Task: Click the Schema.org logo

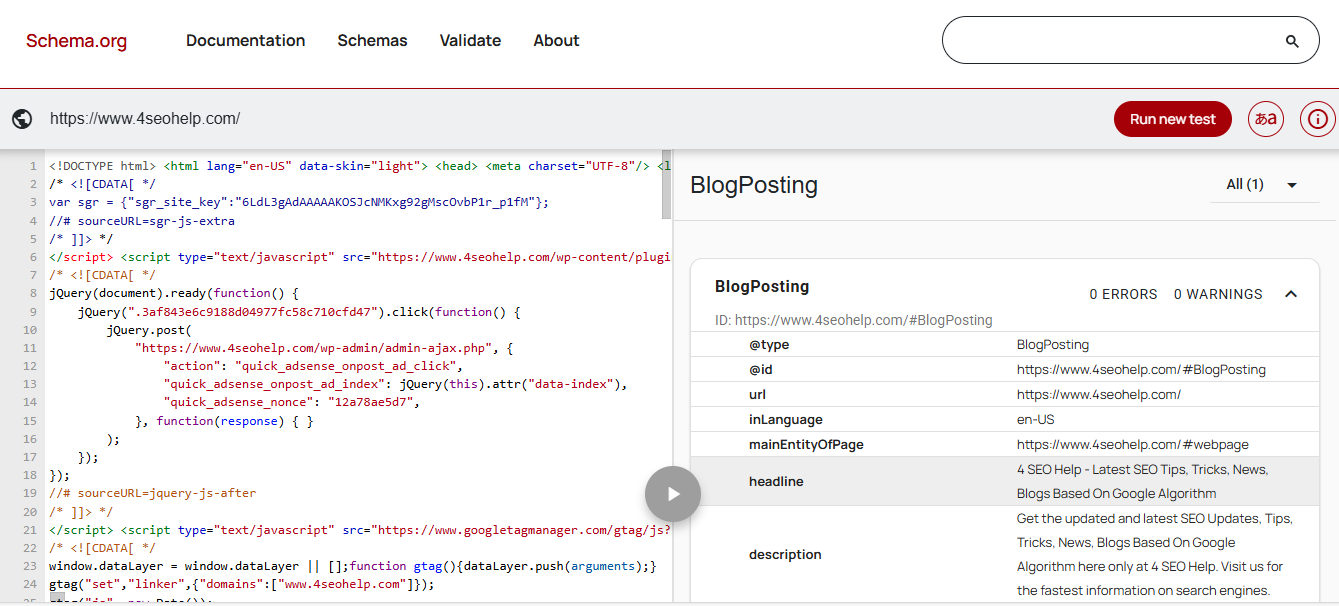Action: pyautogui.click(x=76, y=40)
